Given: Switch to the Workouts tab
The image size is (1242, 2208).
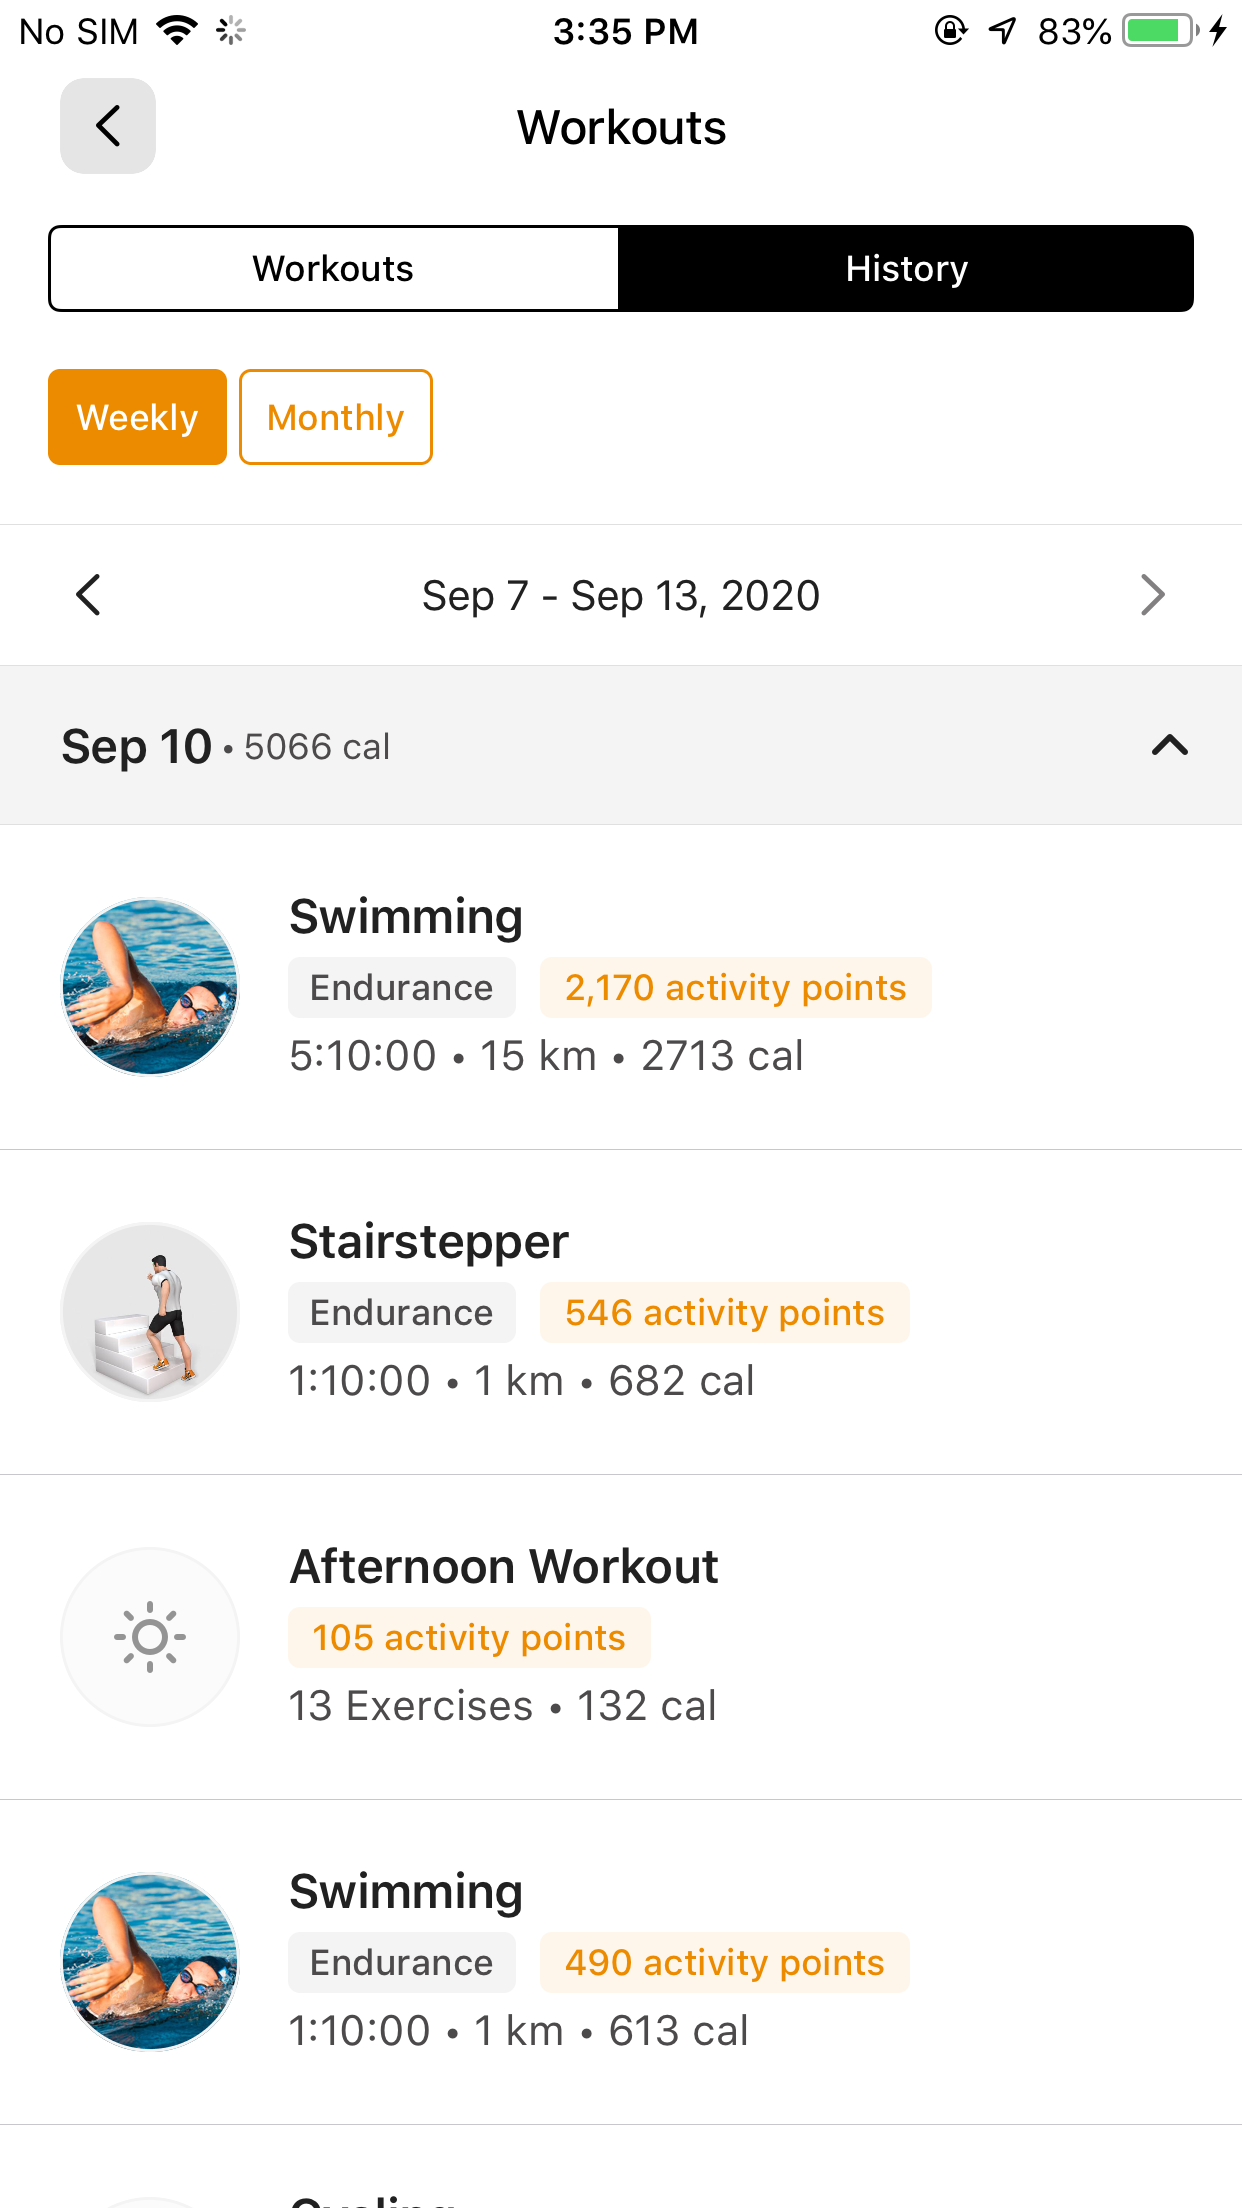Looking at the screenshot, I should 333,268.
